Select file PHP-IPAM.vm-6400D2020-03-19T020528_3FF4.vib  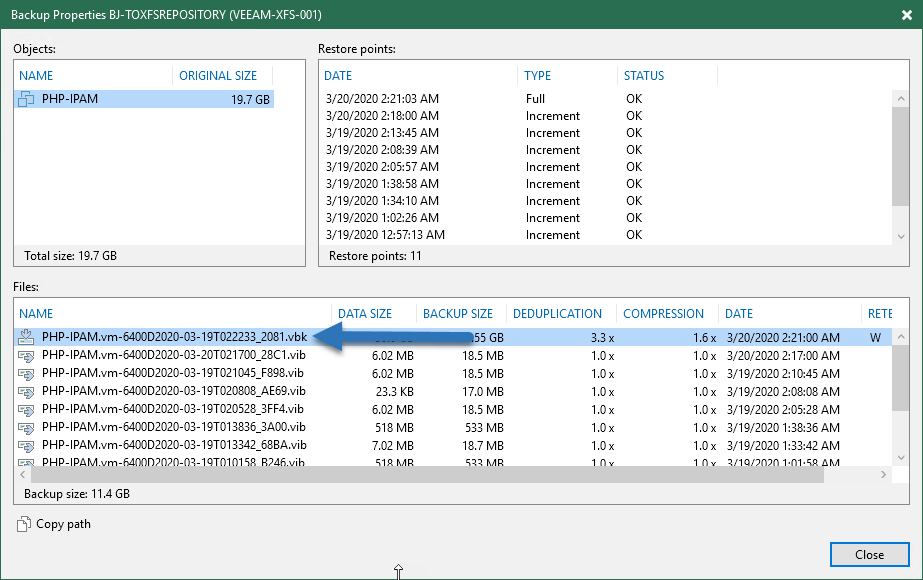(x=172, y=409)
